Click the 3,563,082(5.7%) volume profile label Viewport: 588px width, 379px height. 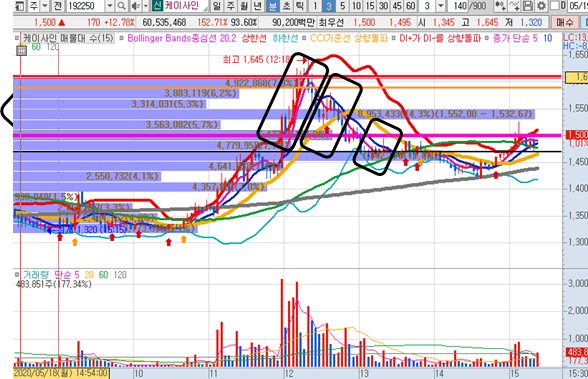pyautogui.click(x=182, y=124)
